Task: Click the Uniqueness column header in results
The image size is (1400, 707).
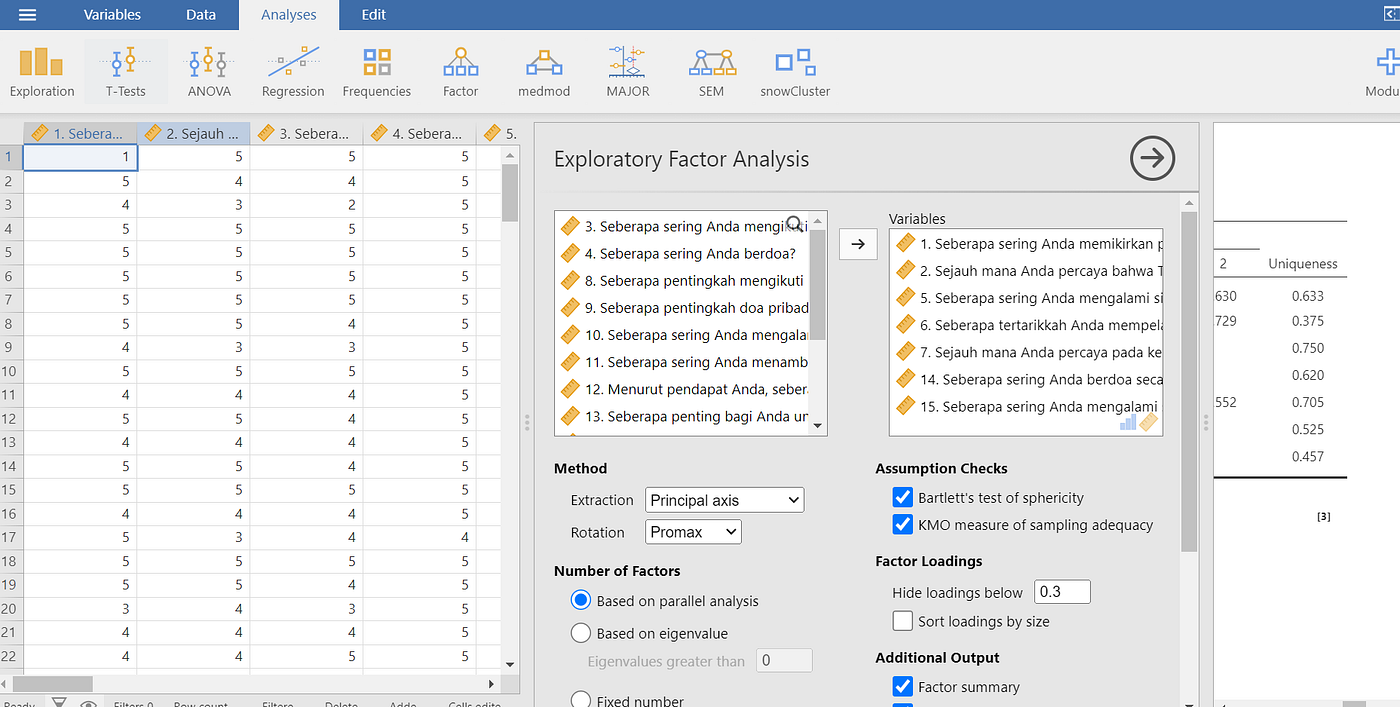Action: (x=1303, y=264)
